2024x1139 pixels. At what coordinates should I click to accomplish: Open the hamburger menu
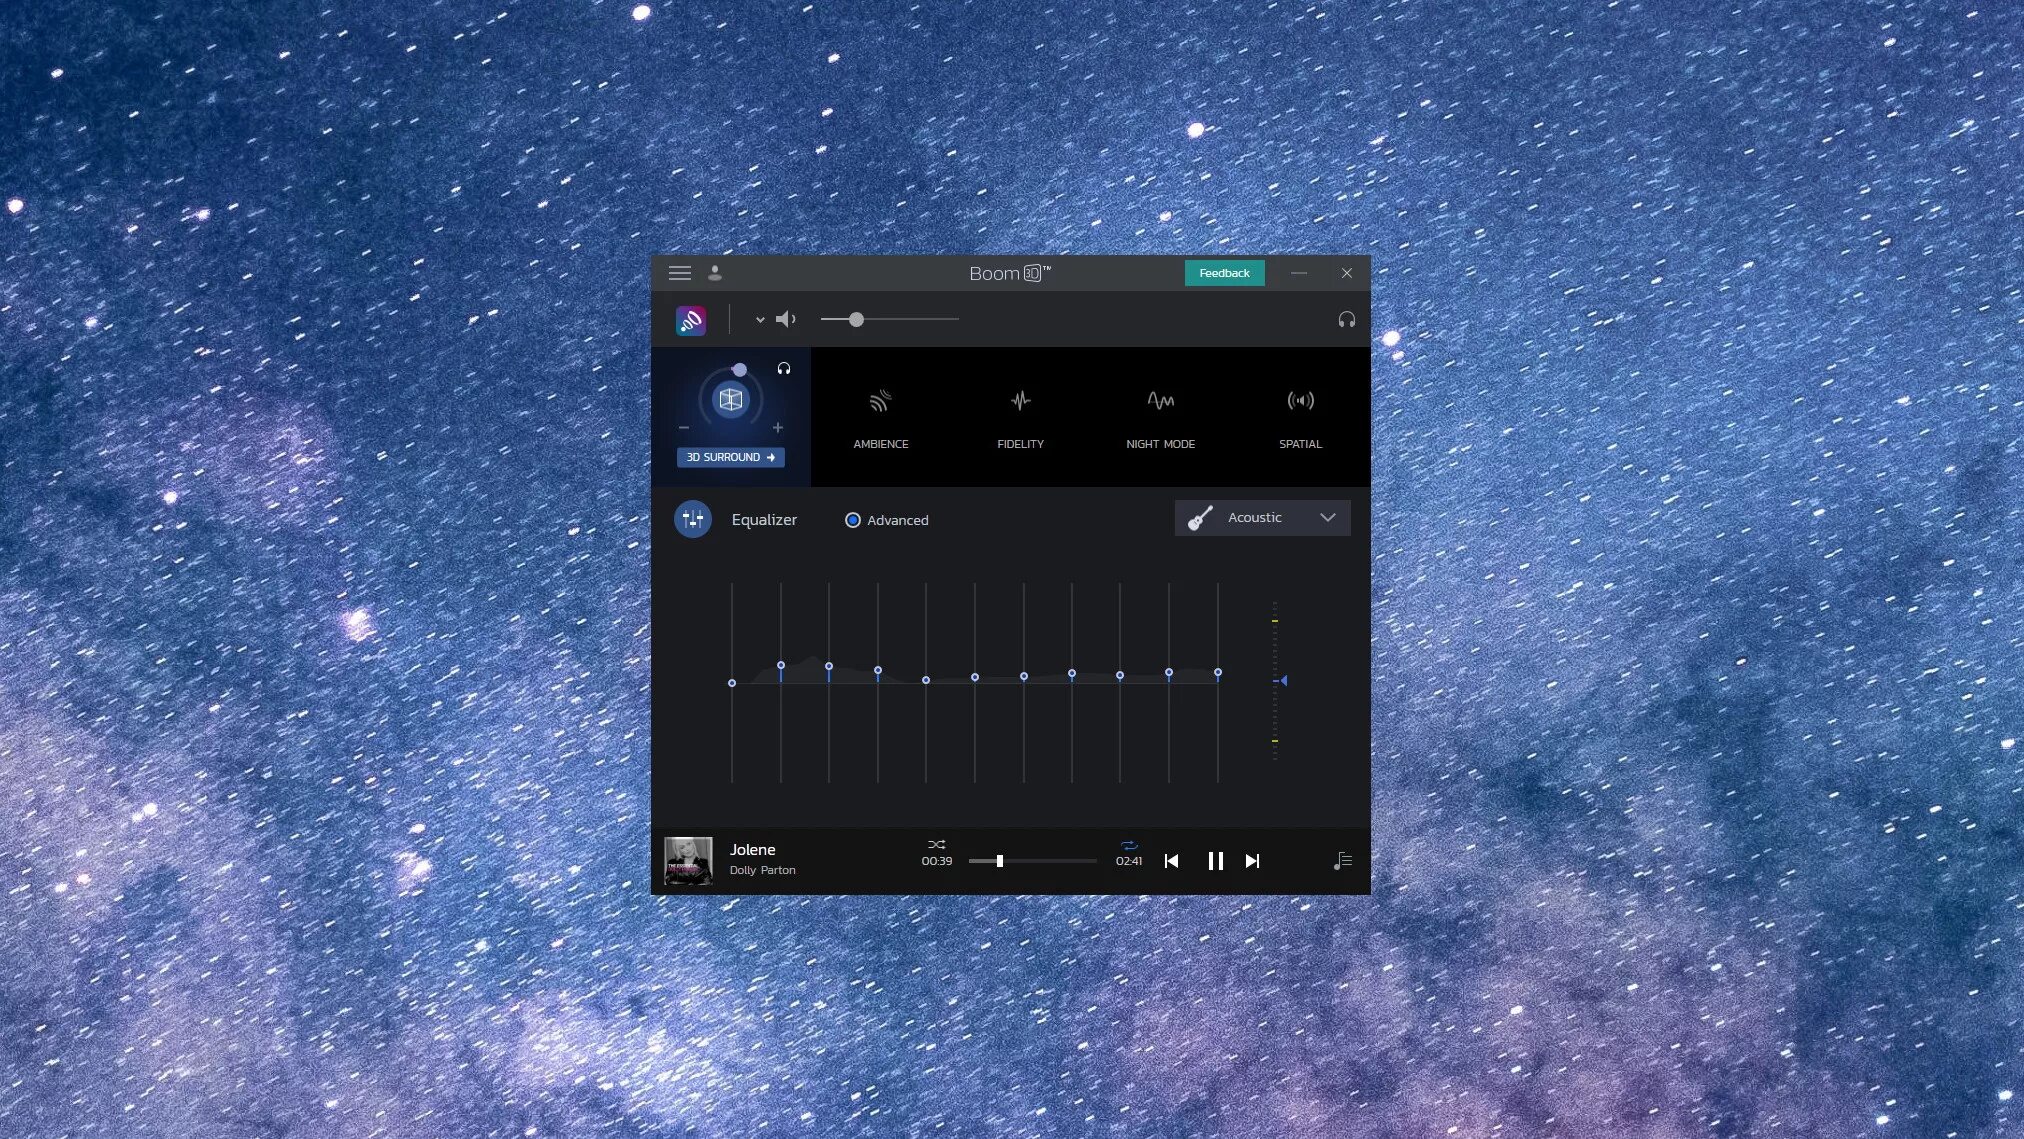(x=680, y=273)
